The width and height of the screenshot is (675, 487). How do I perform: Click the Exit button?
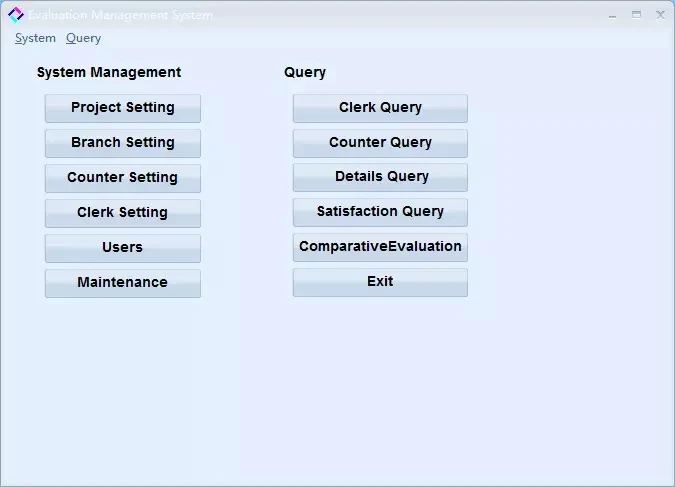[x=380, y=282]
